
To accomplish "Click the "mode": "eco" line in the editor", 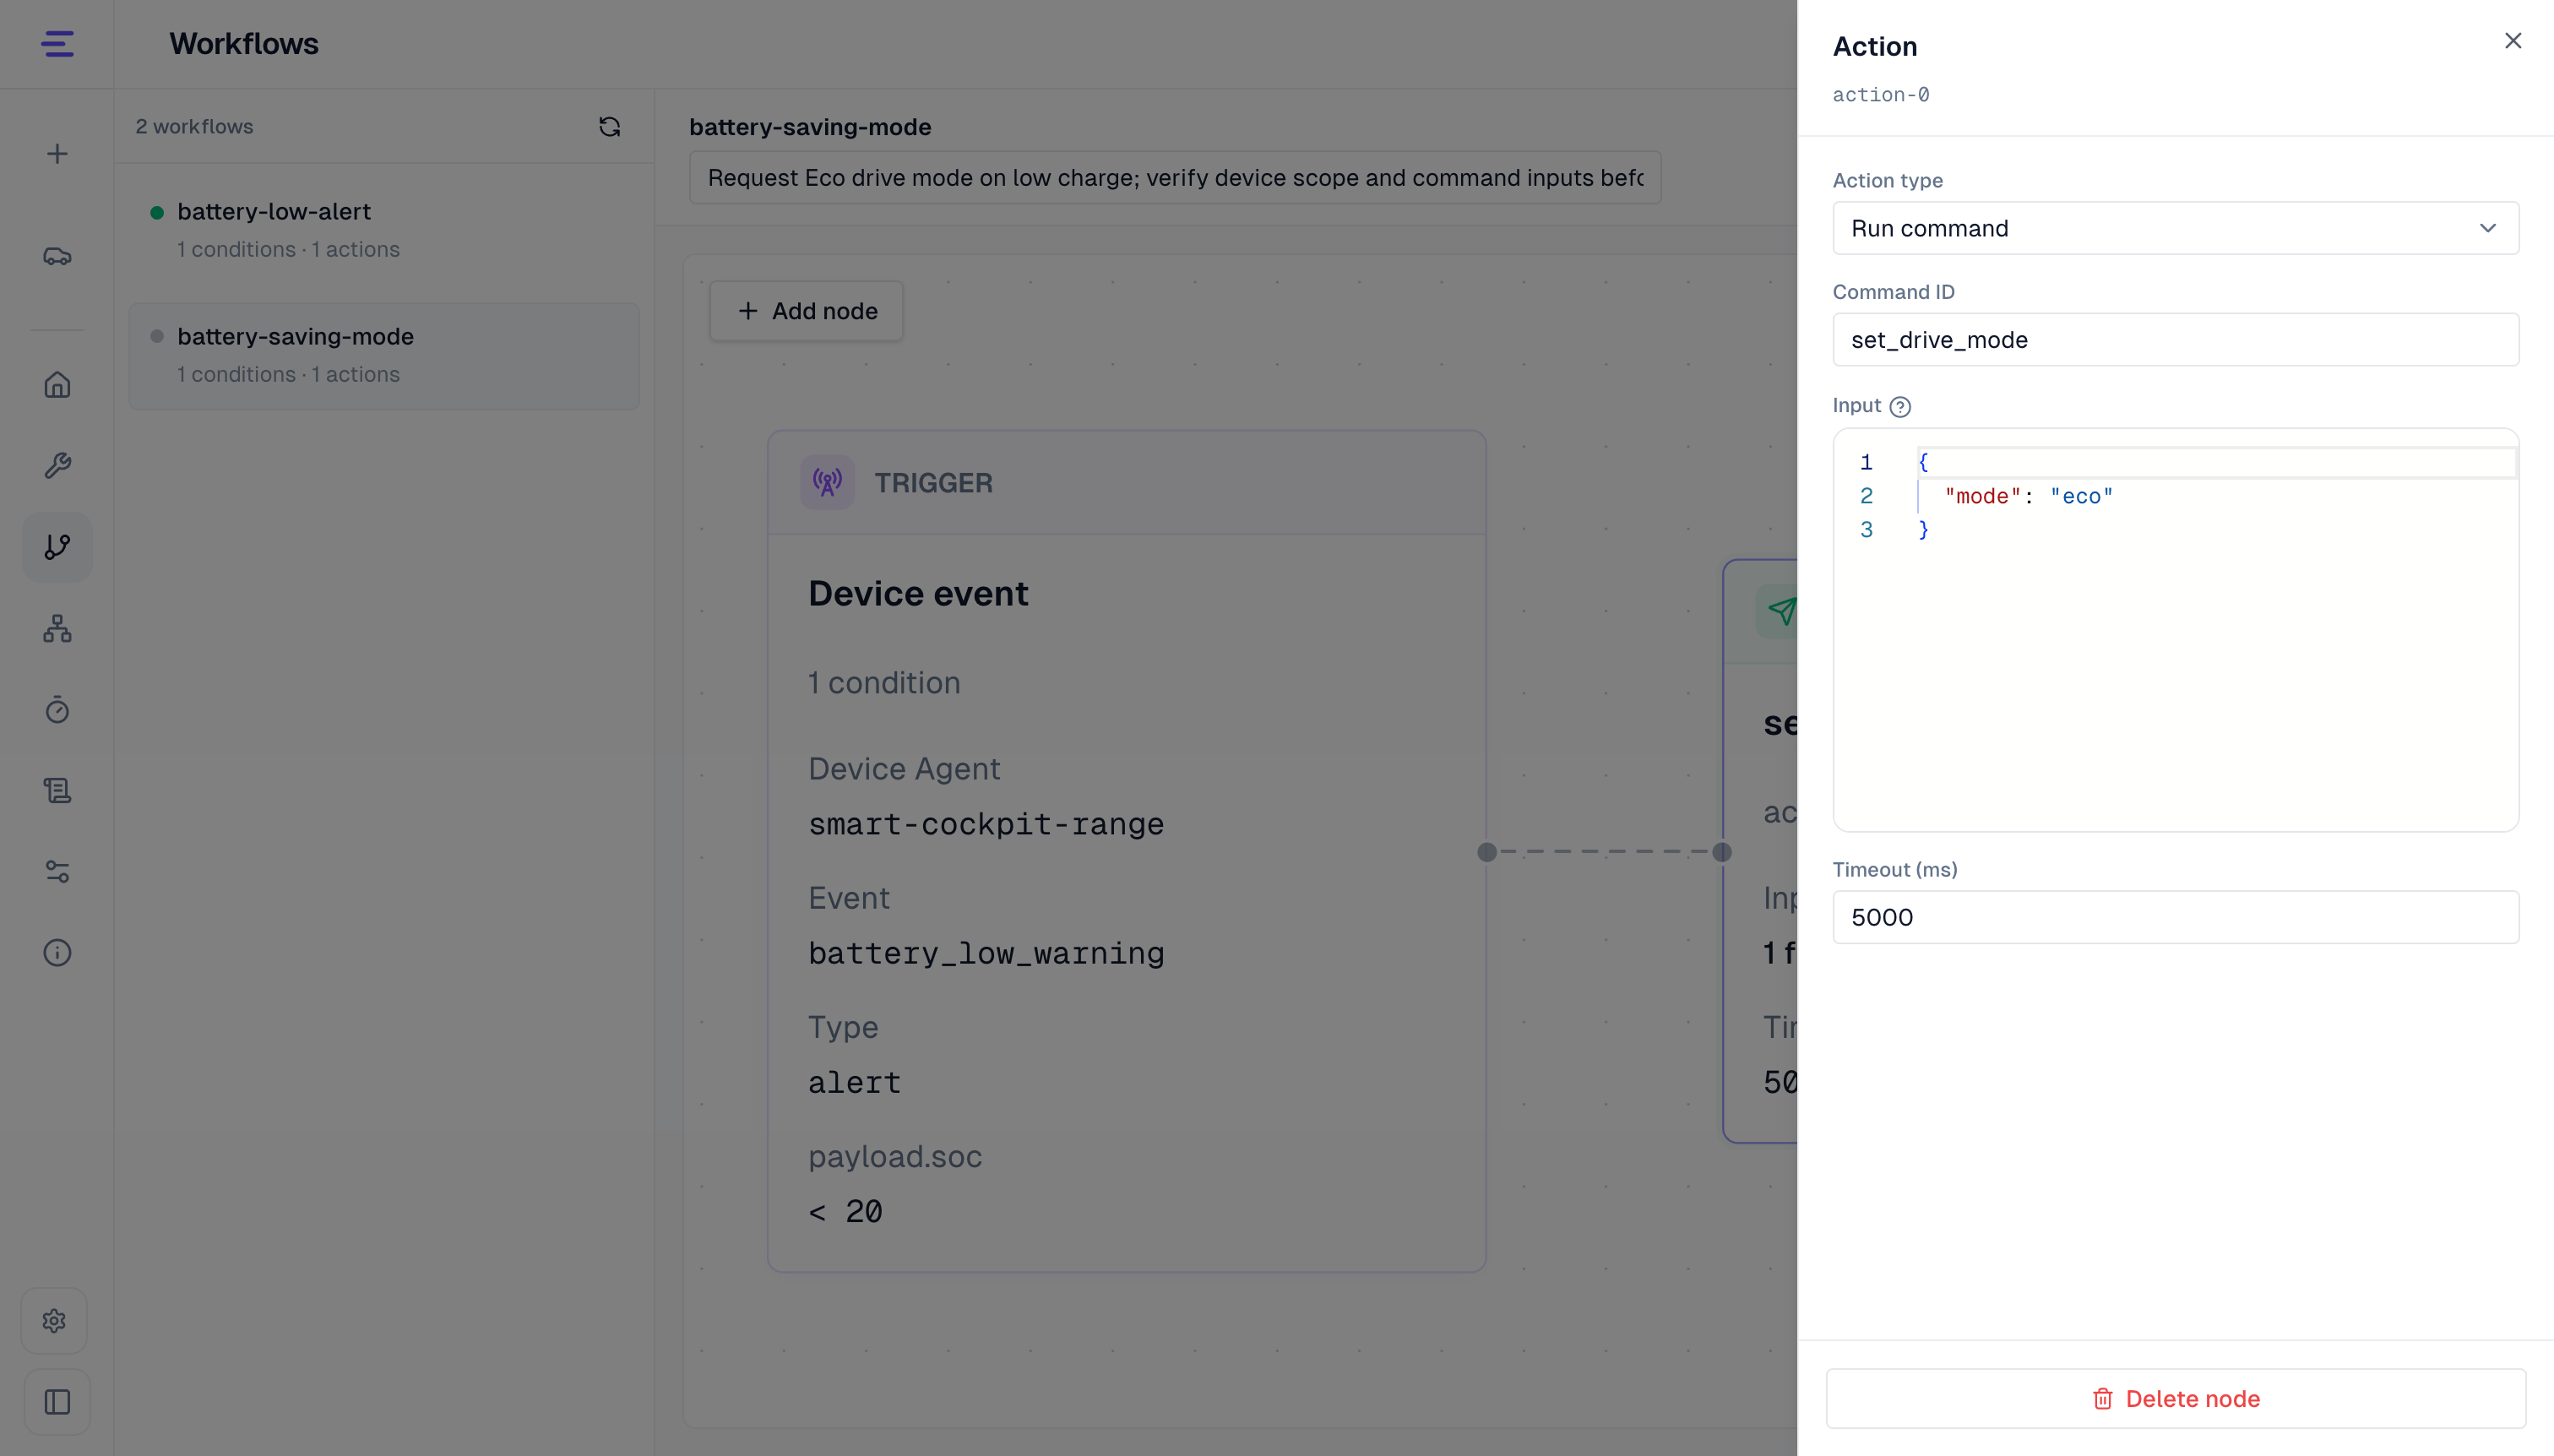I will (2028, 496).
